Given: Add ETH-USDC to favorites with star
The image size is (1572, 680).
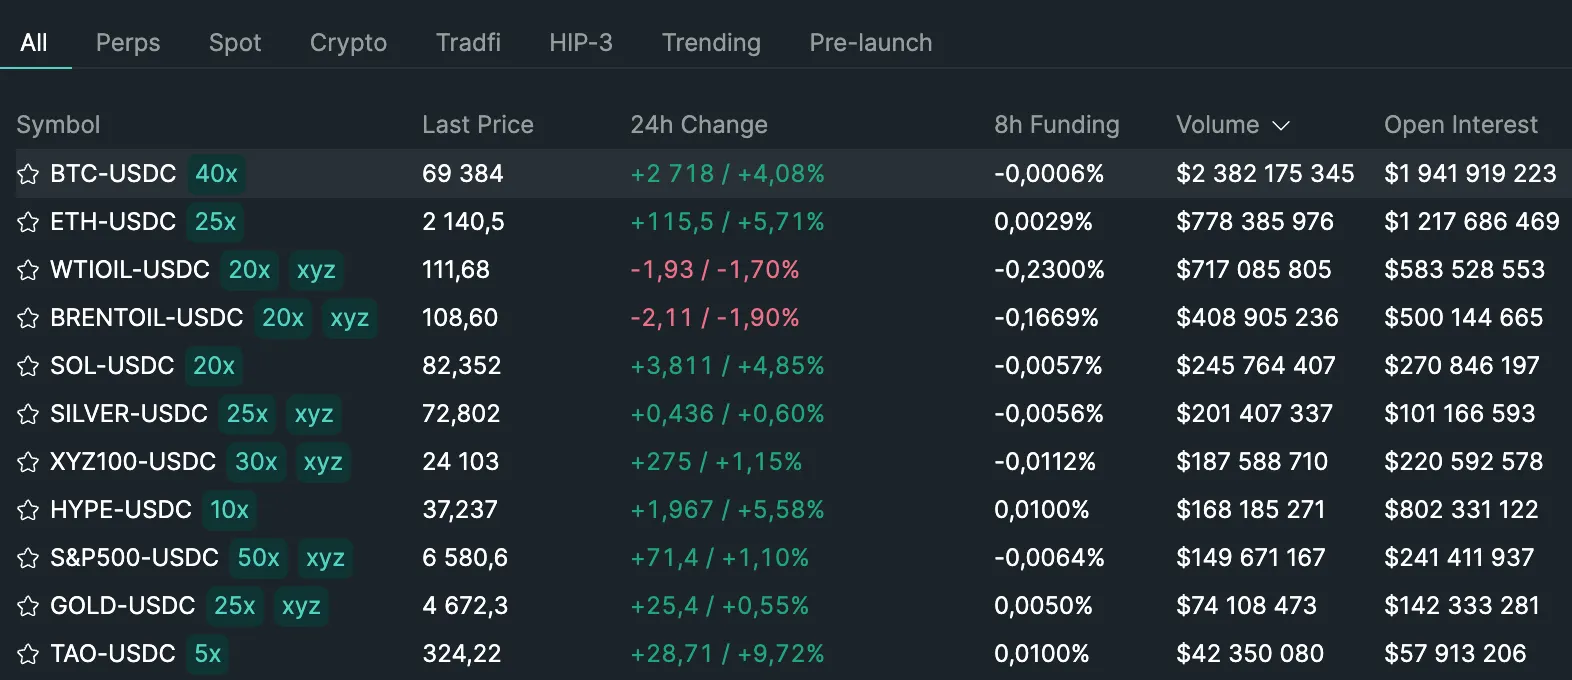Looking at the screenshot, I should (x=28, y=222).
